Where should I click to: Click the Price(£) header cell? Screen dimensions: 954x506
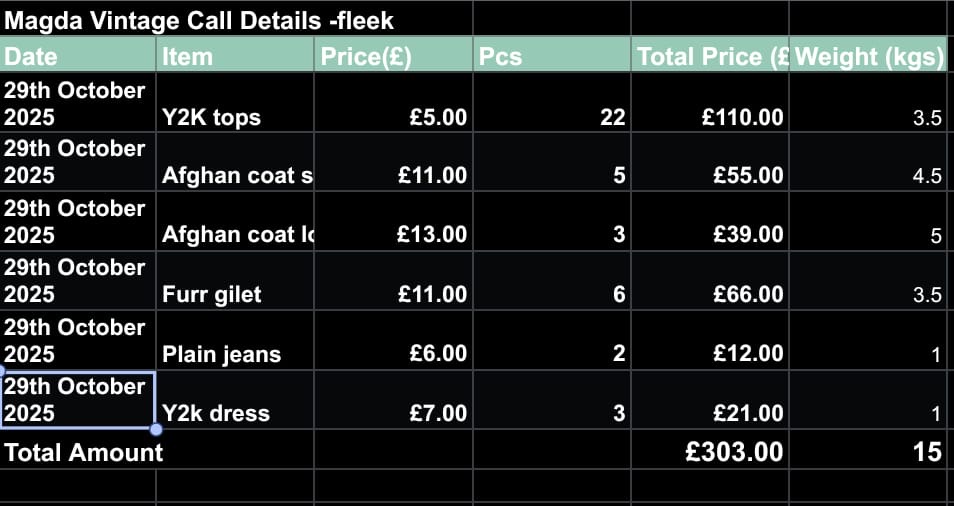(393, 56)
